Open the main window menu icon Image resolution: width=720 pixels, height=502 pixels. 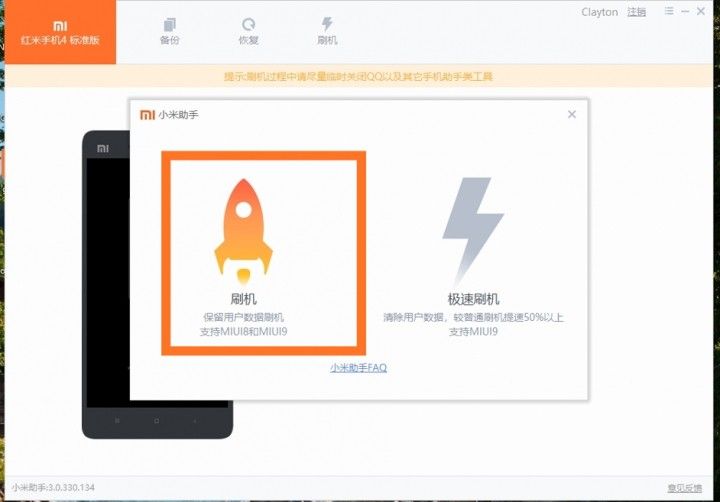pos(669,11)
